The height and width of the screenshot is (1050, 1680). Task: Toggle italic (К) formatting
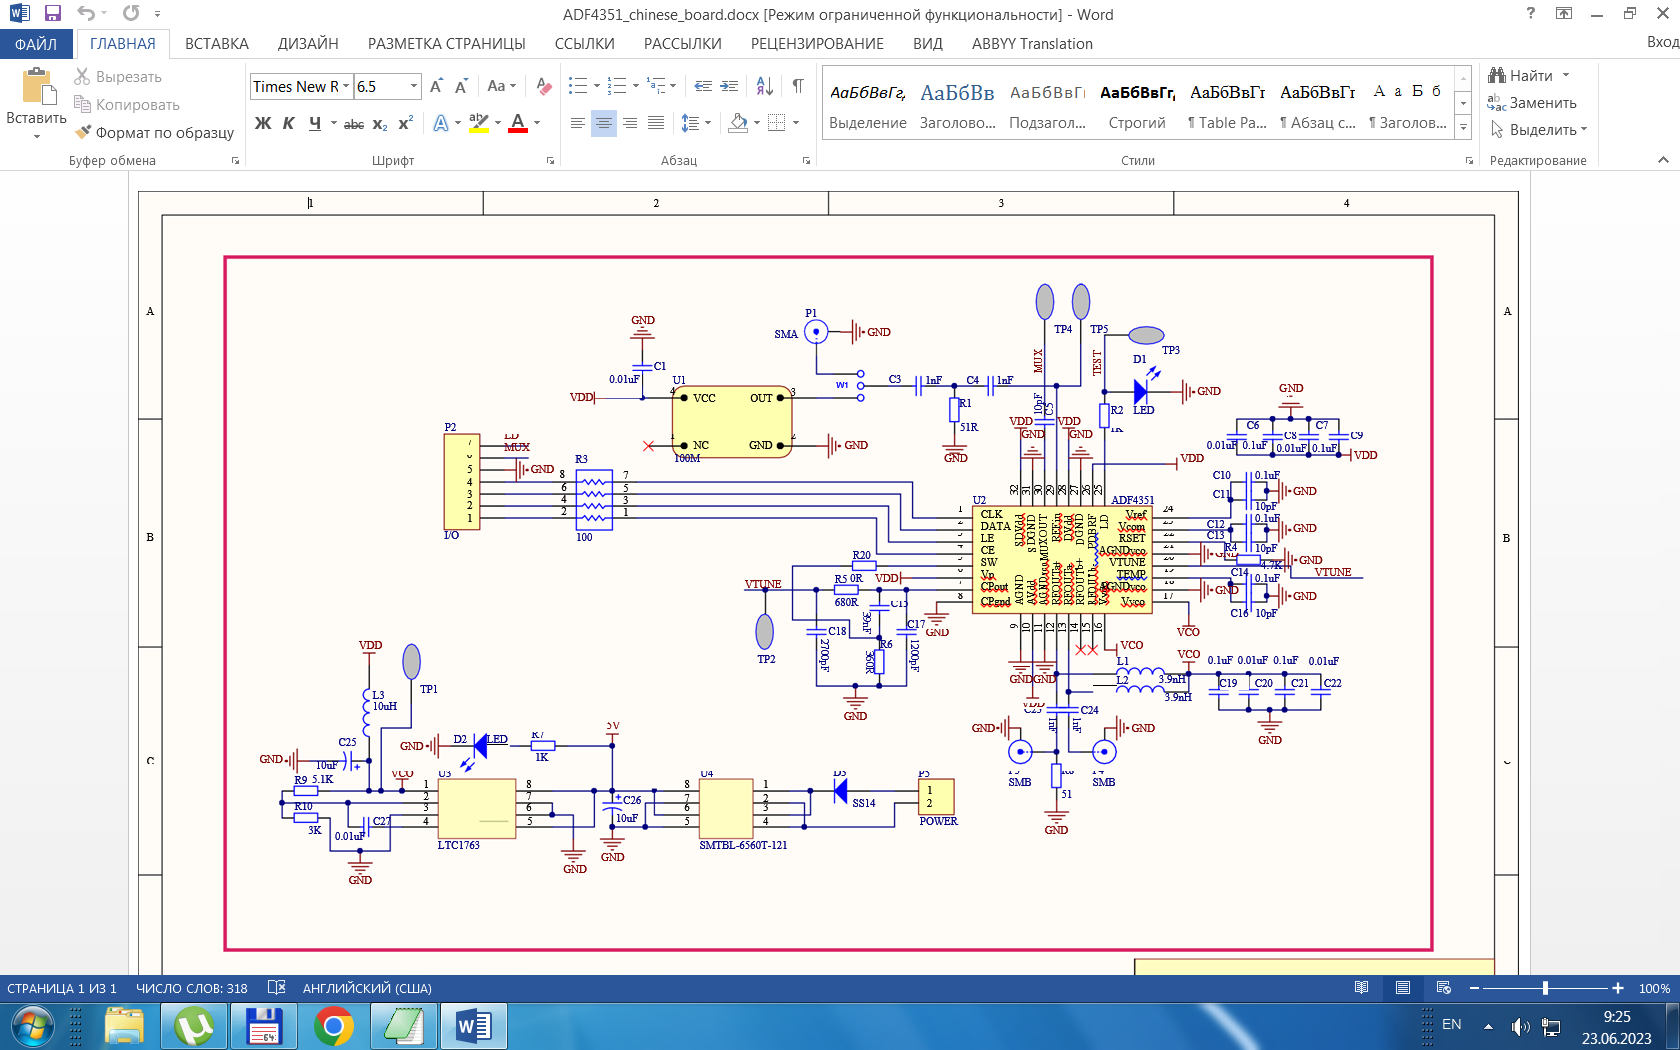pos(289,123)
